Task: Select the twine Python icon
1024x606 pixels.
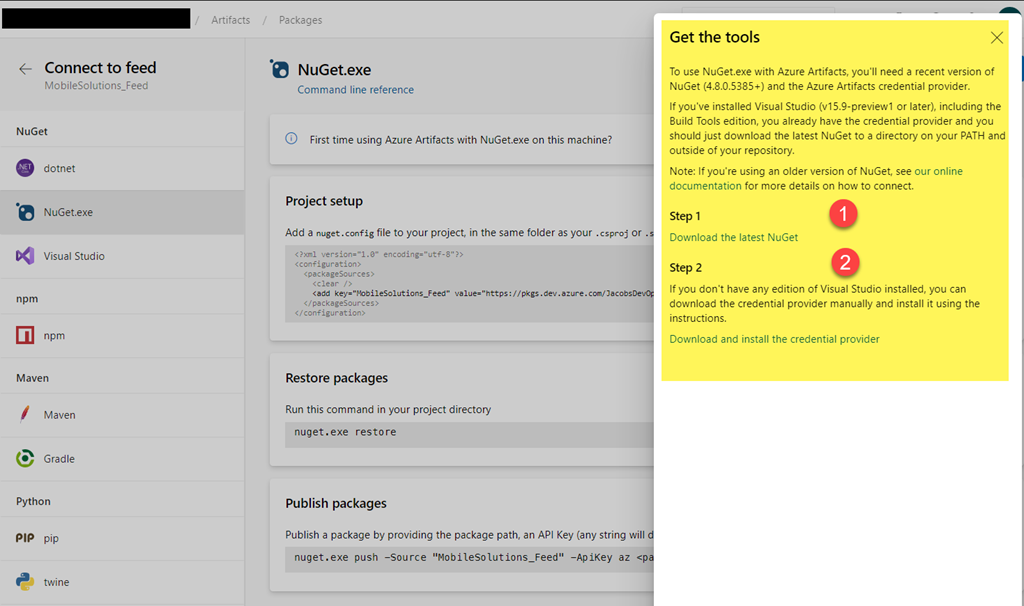Action: [25, 582]
